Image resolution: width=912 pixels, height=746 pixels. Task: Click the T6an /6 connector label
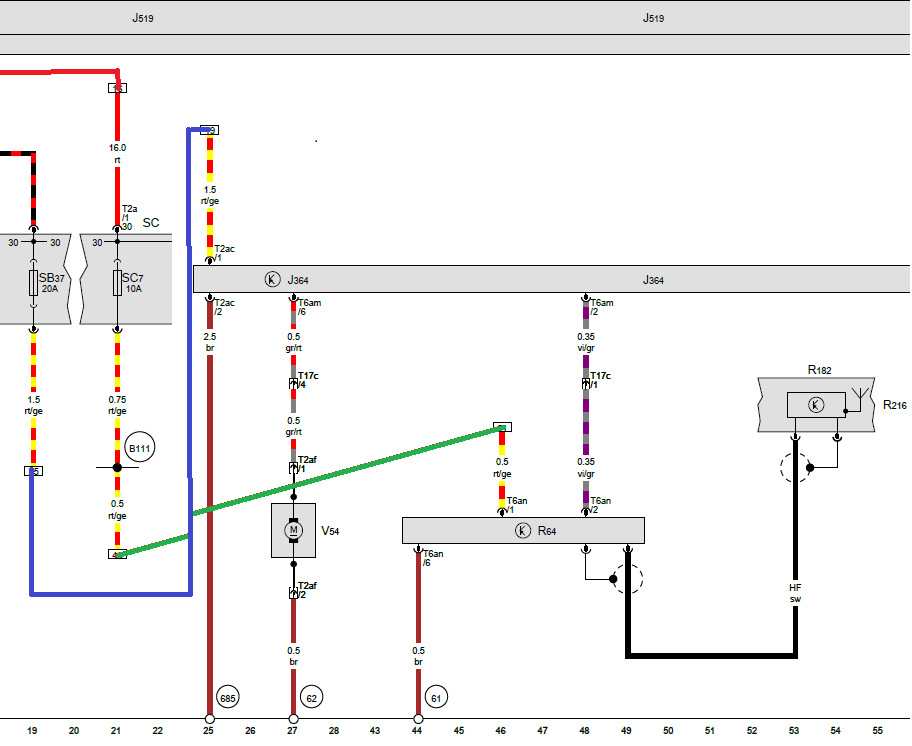433,558
